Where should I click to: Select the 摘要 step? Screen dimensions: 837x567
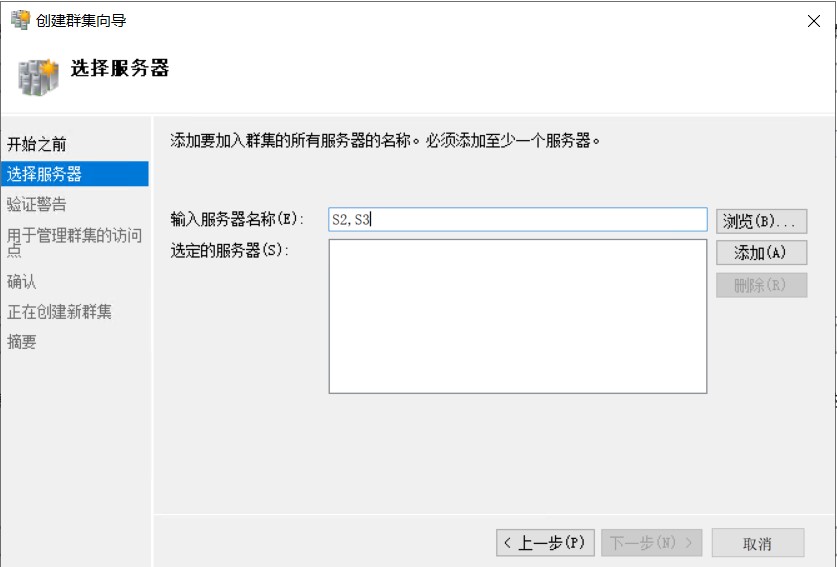tap(21, 342)
